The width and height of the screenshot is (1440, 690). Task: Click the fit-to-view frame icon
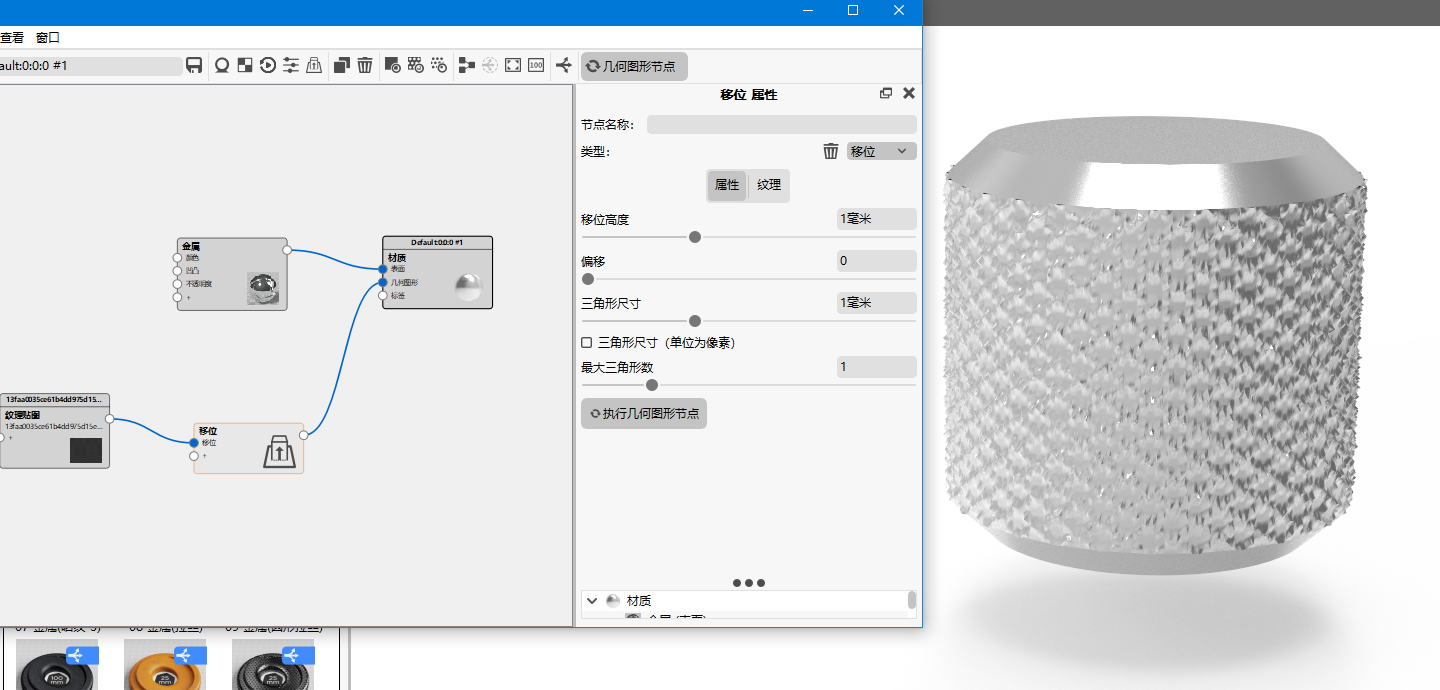513,65
